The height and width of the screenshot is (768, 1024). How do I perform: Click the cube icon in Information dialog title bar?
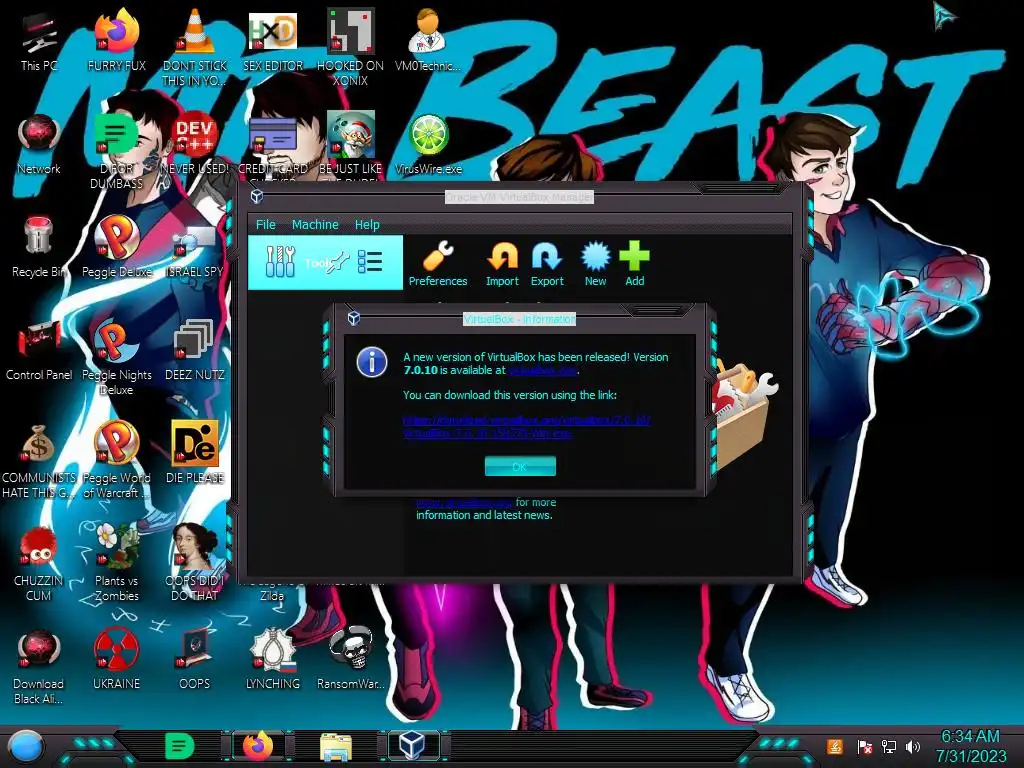[354, 318]
